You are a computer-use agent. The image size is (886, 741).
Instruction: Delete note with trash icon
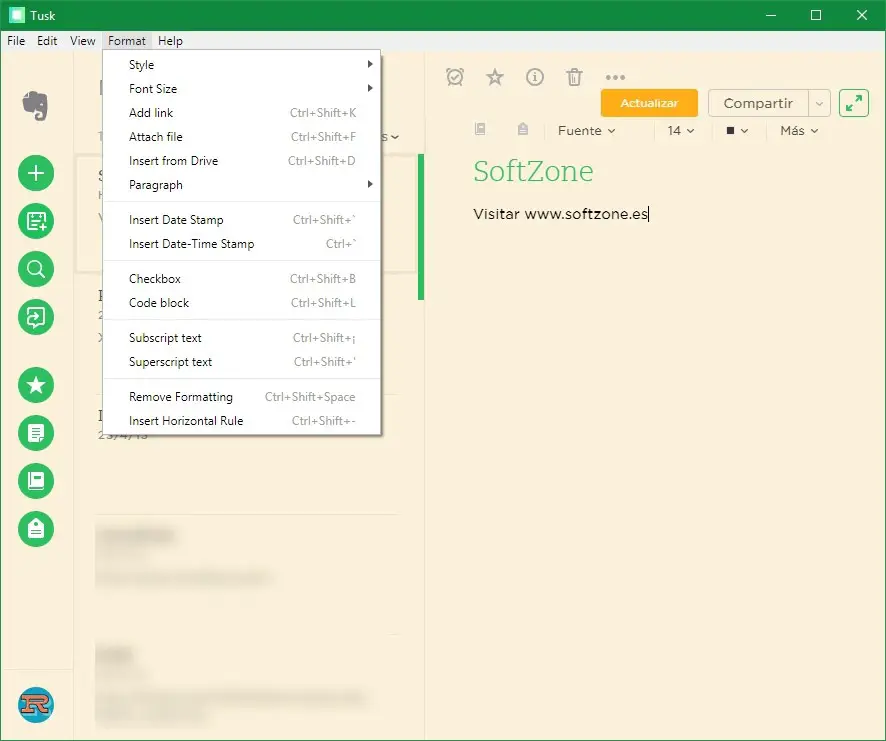(574, 77)
